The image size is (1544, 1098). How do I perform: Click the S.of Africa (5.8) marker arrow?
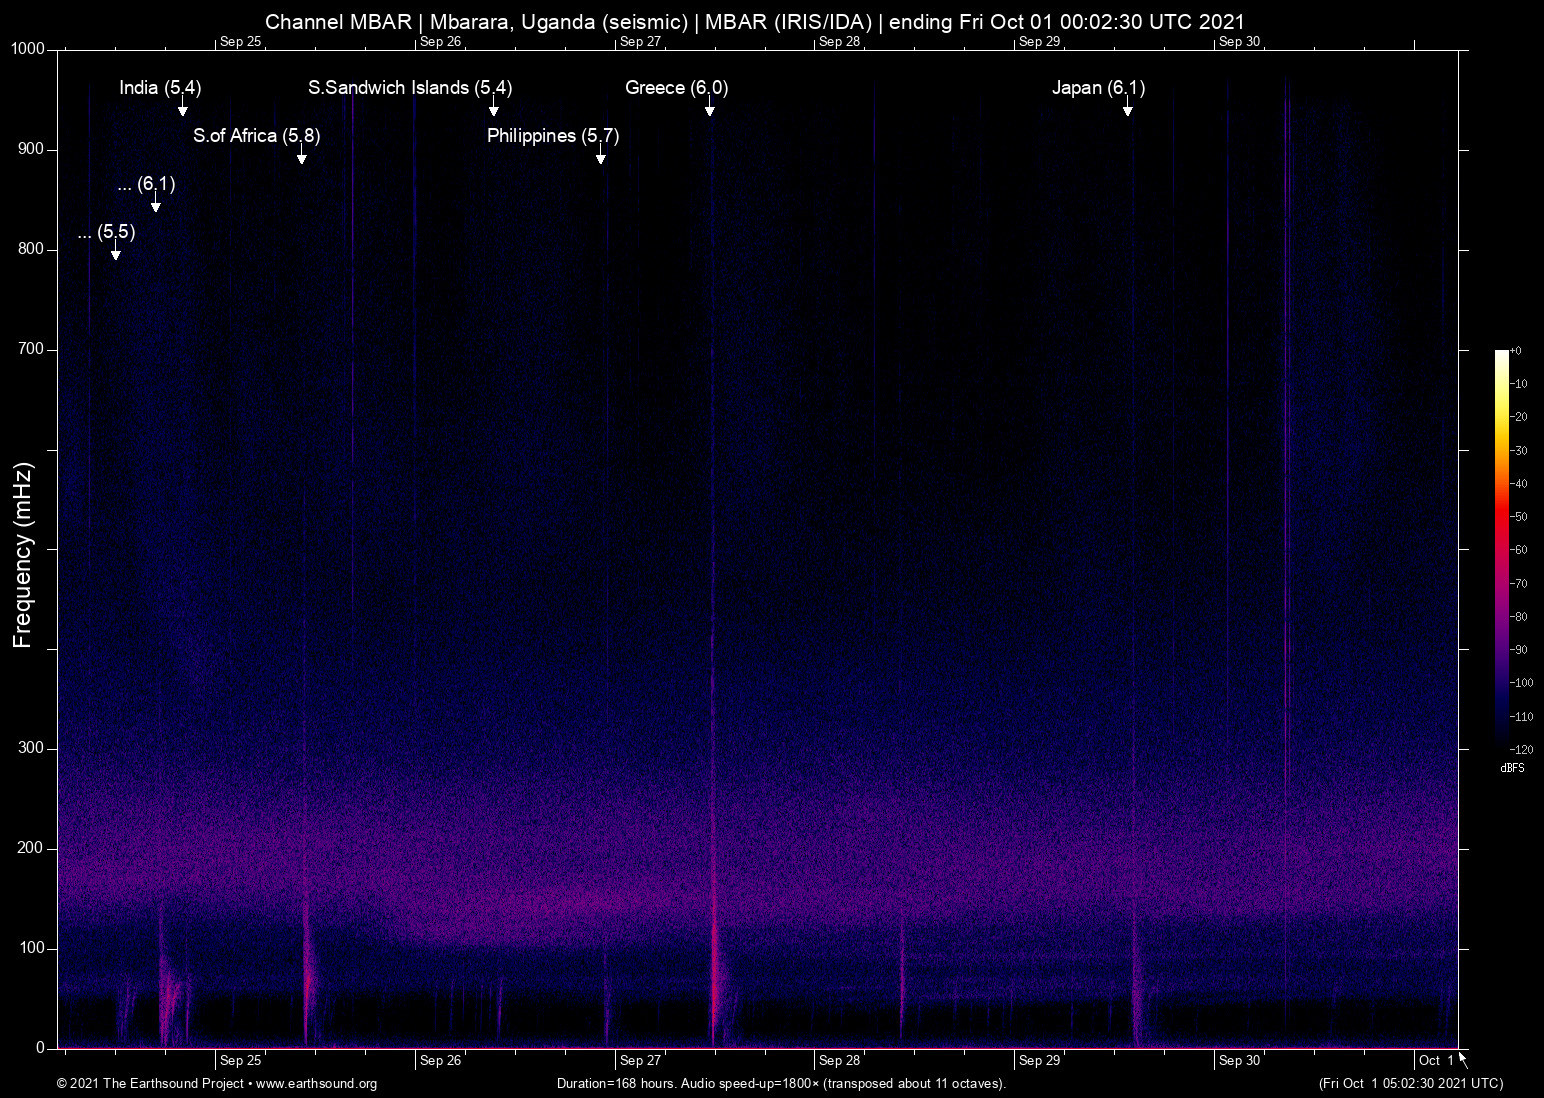click(303, 158)
